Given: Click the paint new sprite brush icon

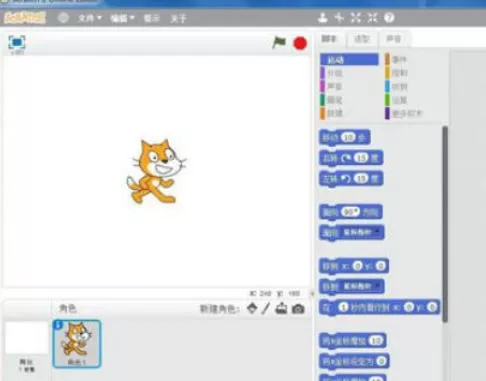Looking at the screenshot, I should pyautogui.click(x=266, y=308).
